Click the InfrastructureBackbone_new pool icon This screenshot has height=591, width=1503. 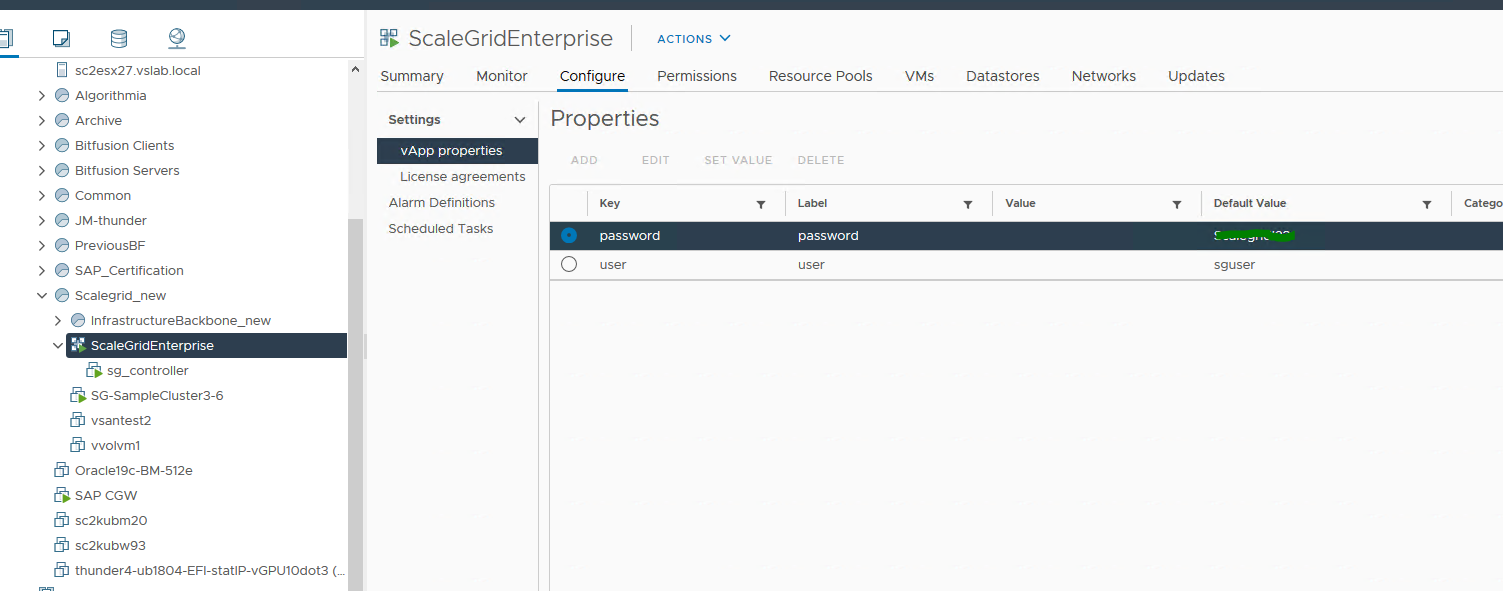[78, 321]
